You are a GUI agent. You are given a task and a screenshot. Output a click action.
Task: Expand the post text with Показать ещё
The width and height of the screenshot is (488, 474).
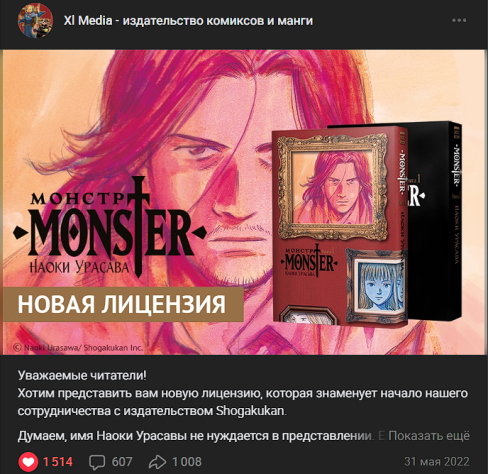[429, 436]
